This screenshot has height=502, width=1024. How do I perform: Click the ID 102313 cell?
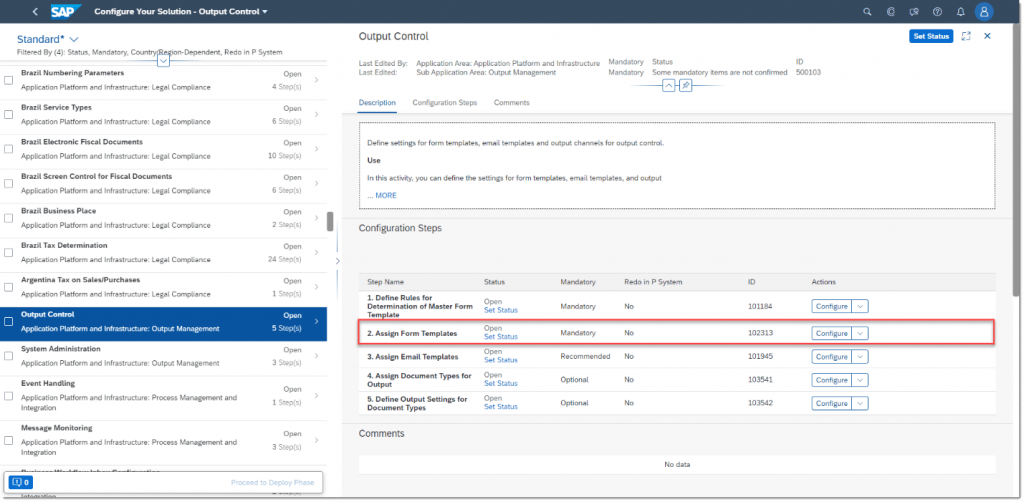coord(760,333)
